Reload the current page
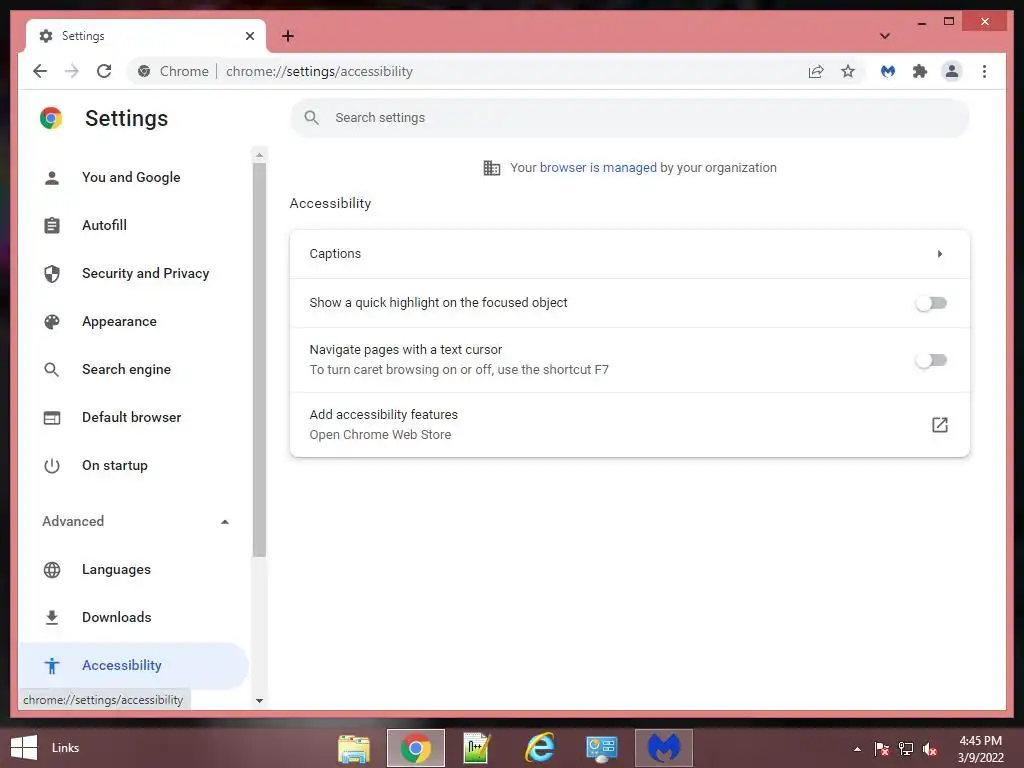 tap(104, 71)
